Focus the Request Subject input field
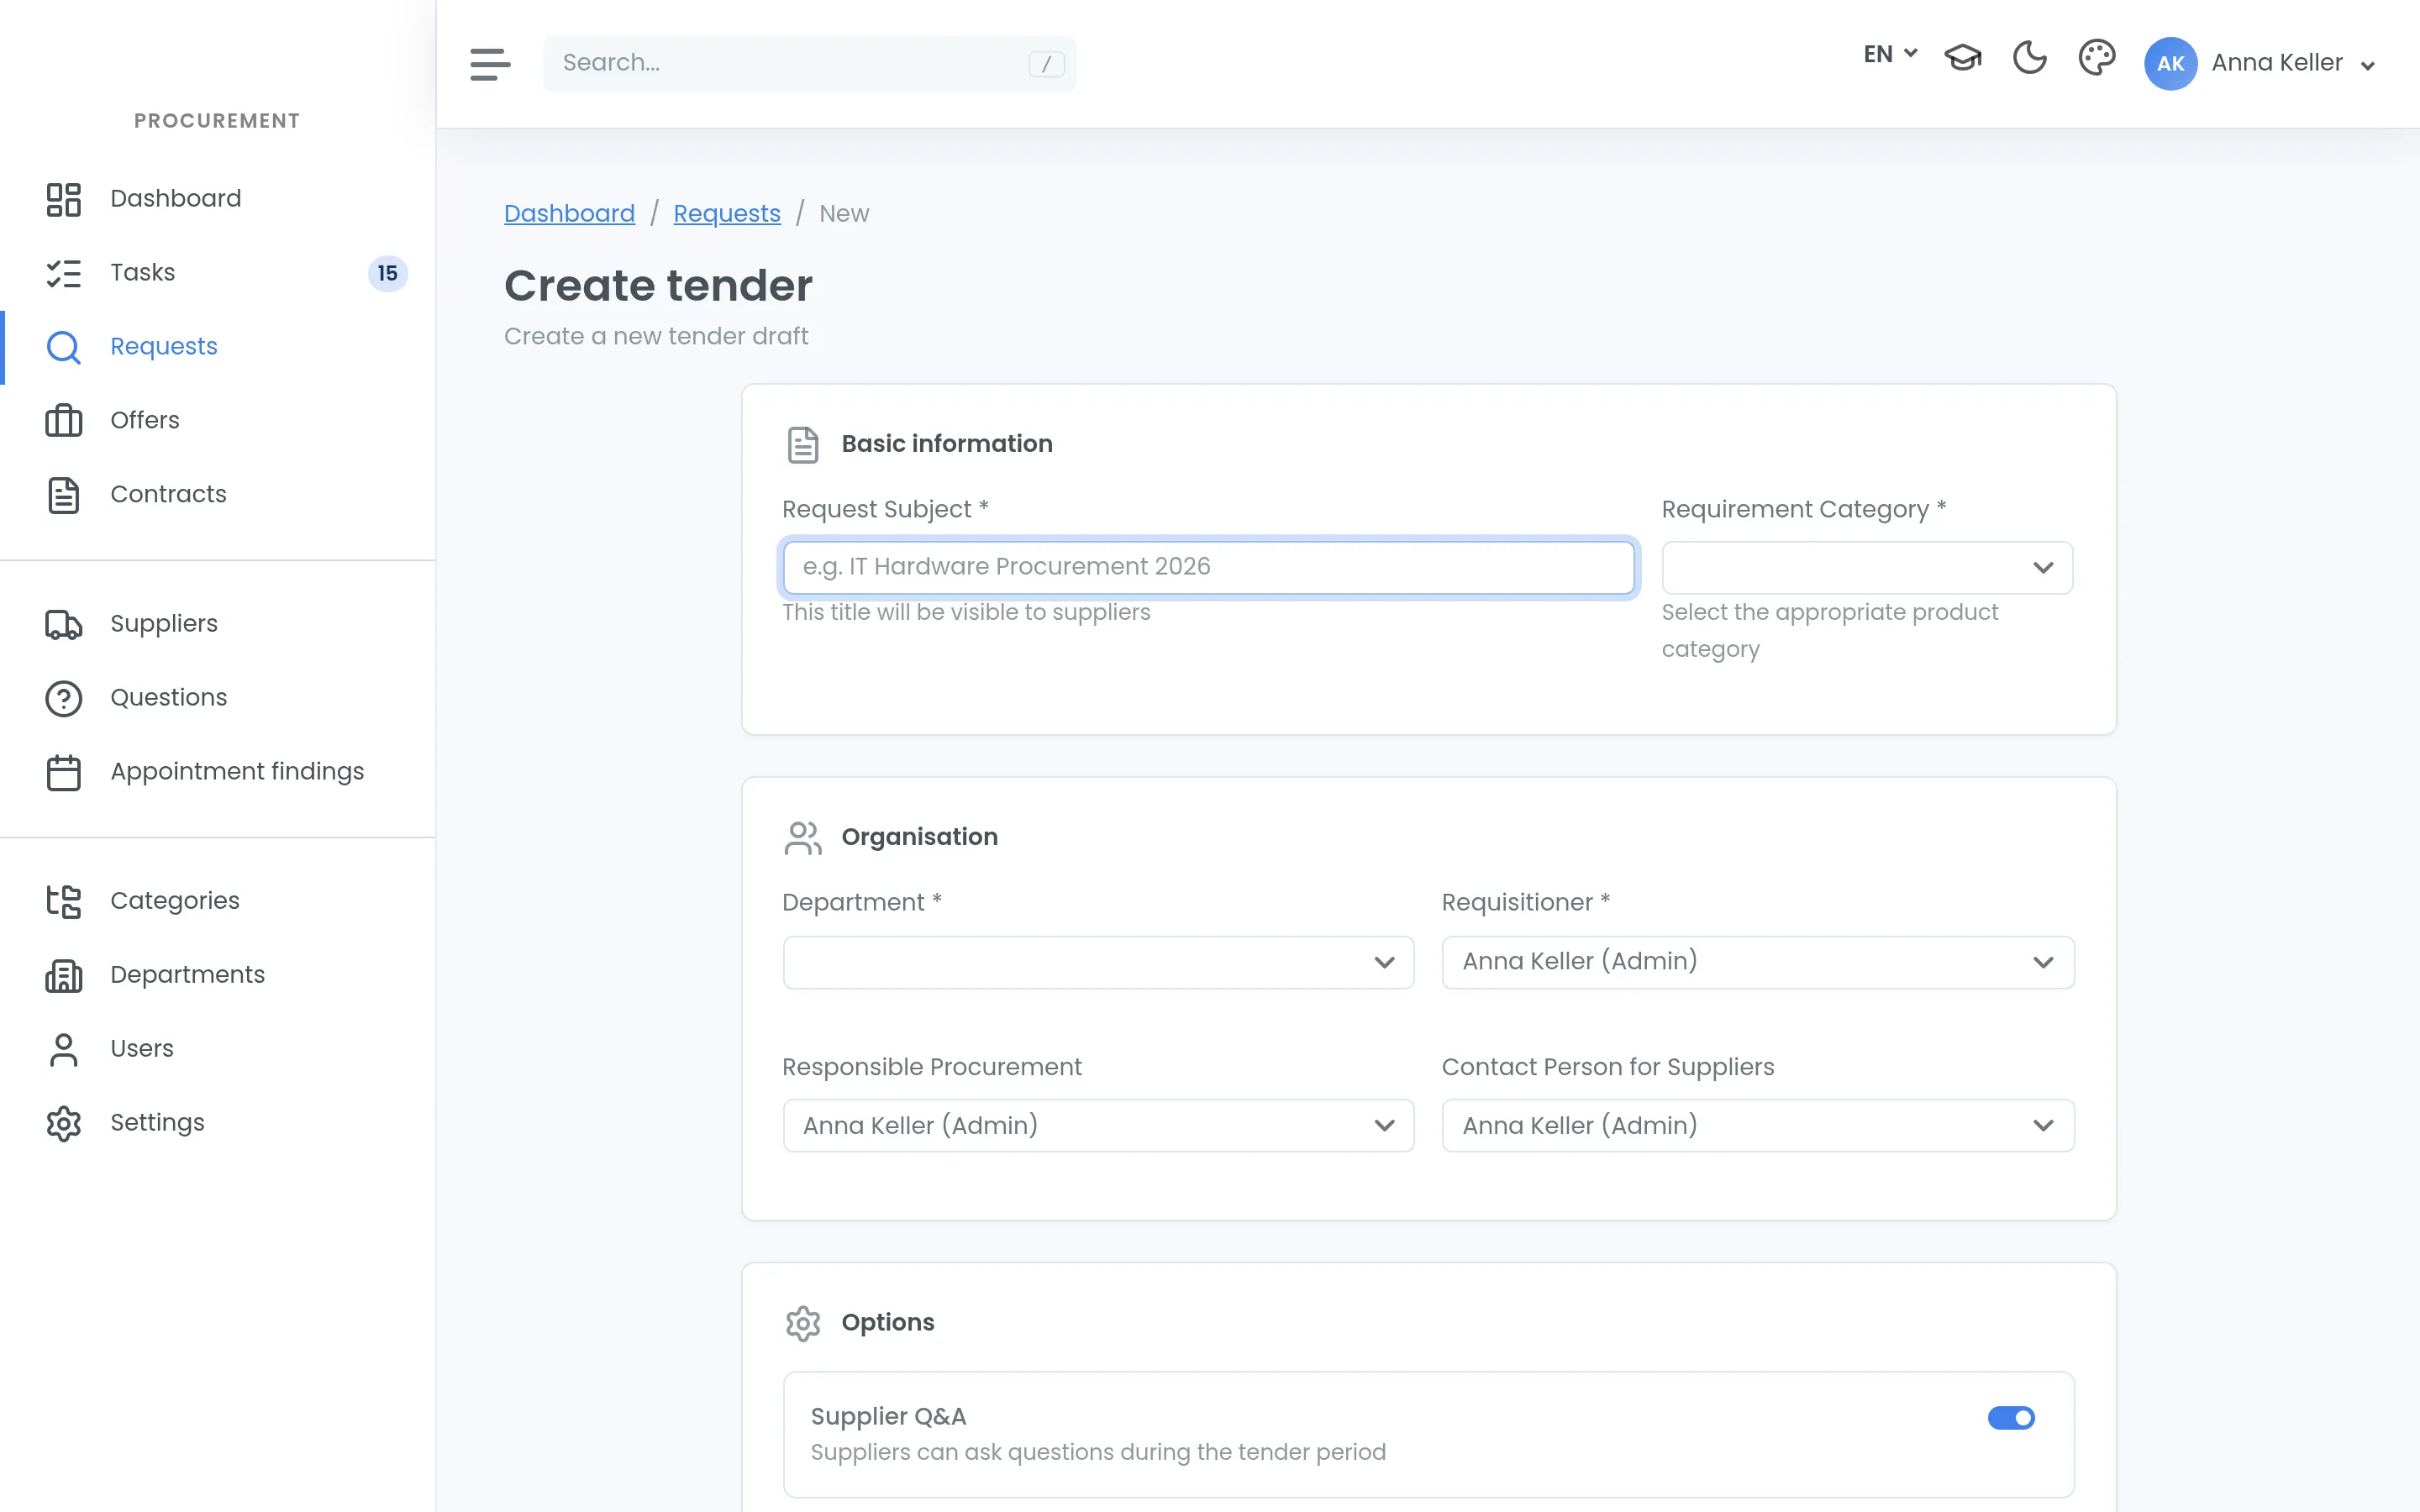 (x=1208, y=567)
